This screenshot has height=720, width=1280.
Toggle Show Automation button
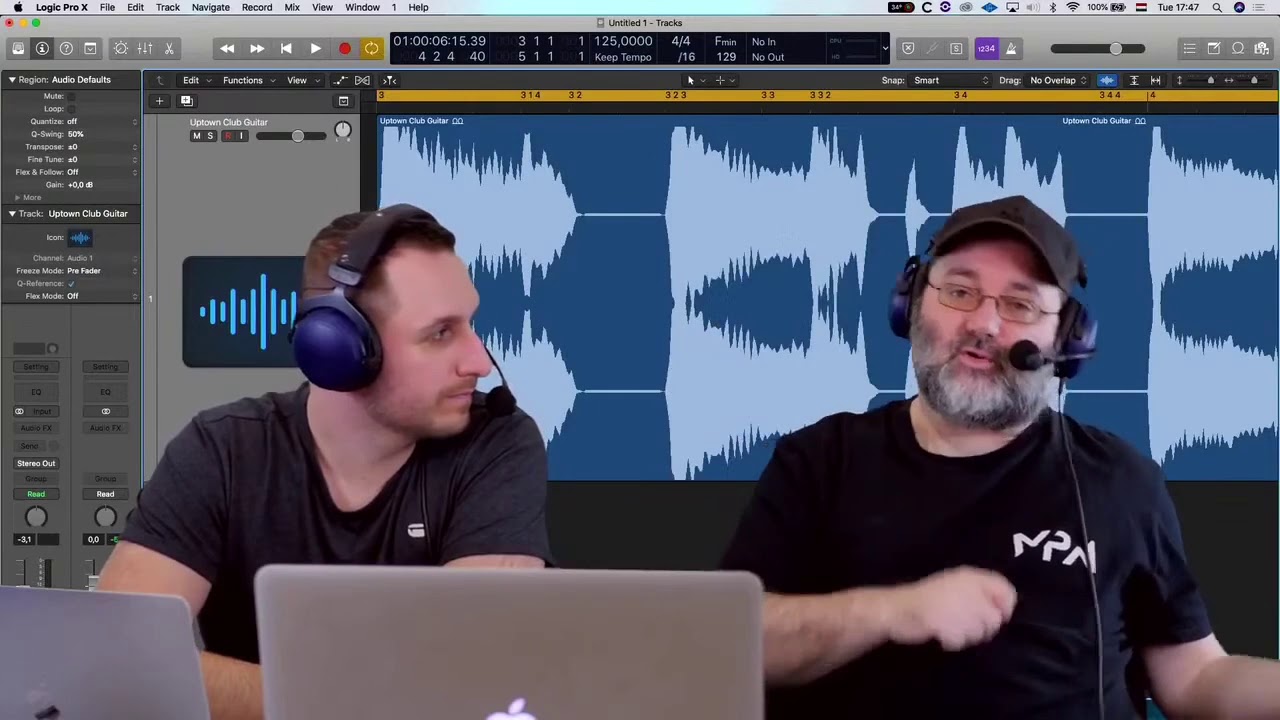(340, 80)
